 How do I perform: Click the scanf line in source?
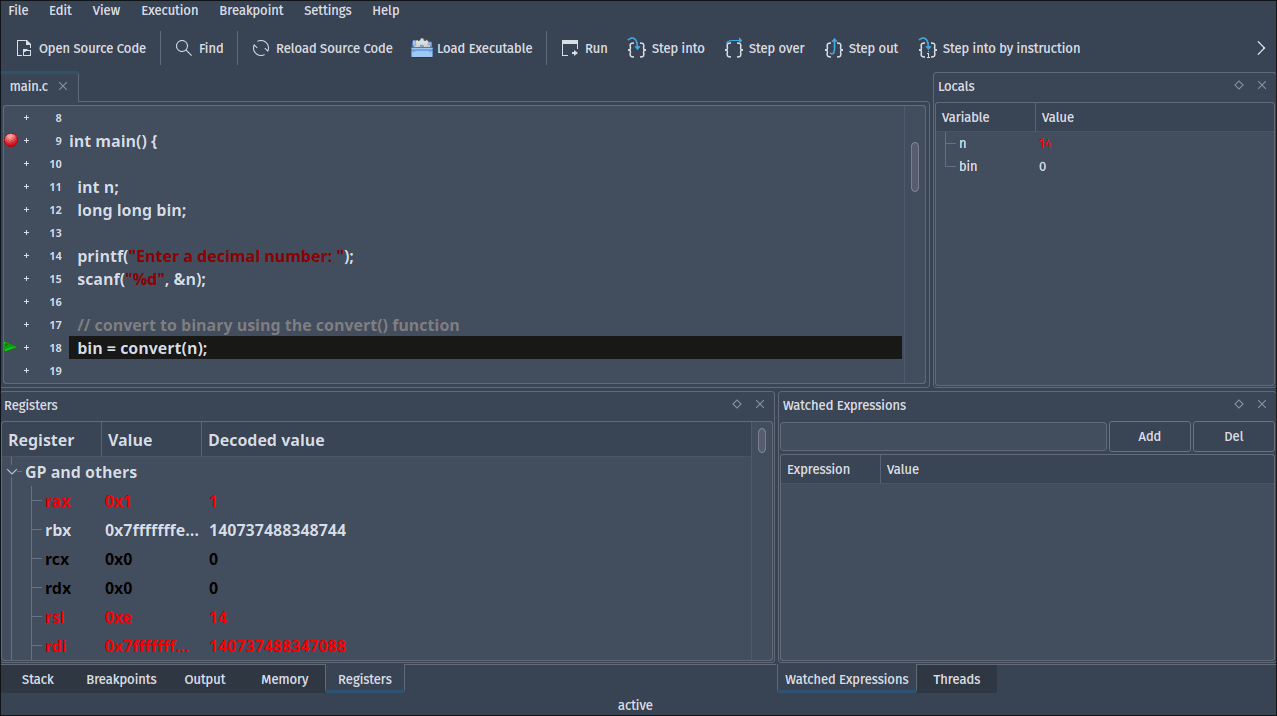(x=141, y=279)
